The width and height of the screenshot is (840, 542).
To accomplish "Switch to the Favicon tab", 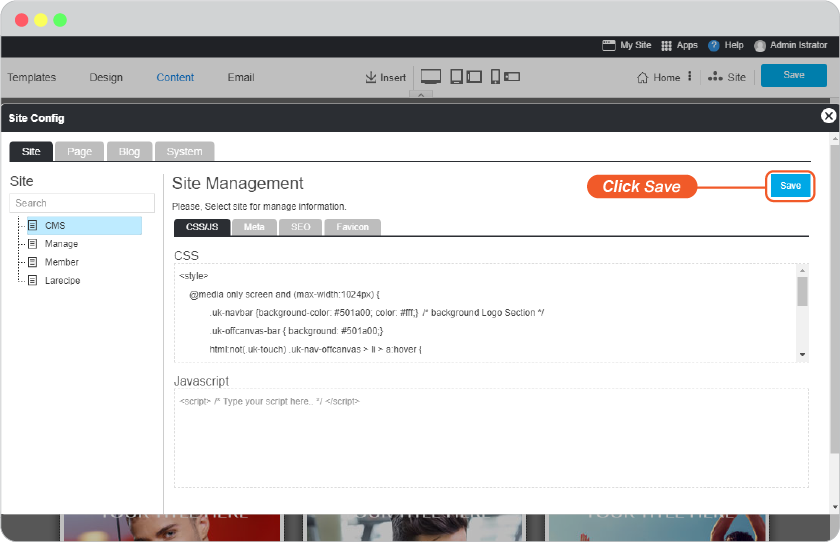I will pyautogui.click(x=352, y=227).
